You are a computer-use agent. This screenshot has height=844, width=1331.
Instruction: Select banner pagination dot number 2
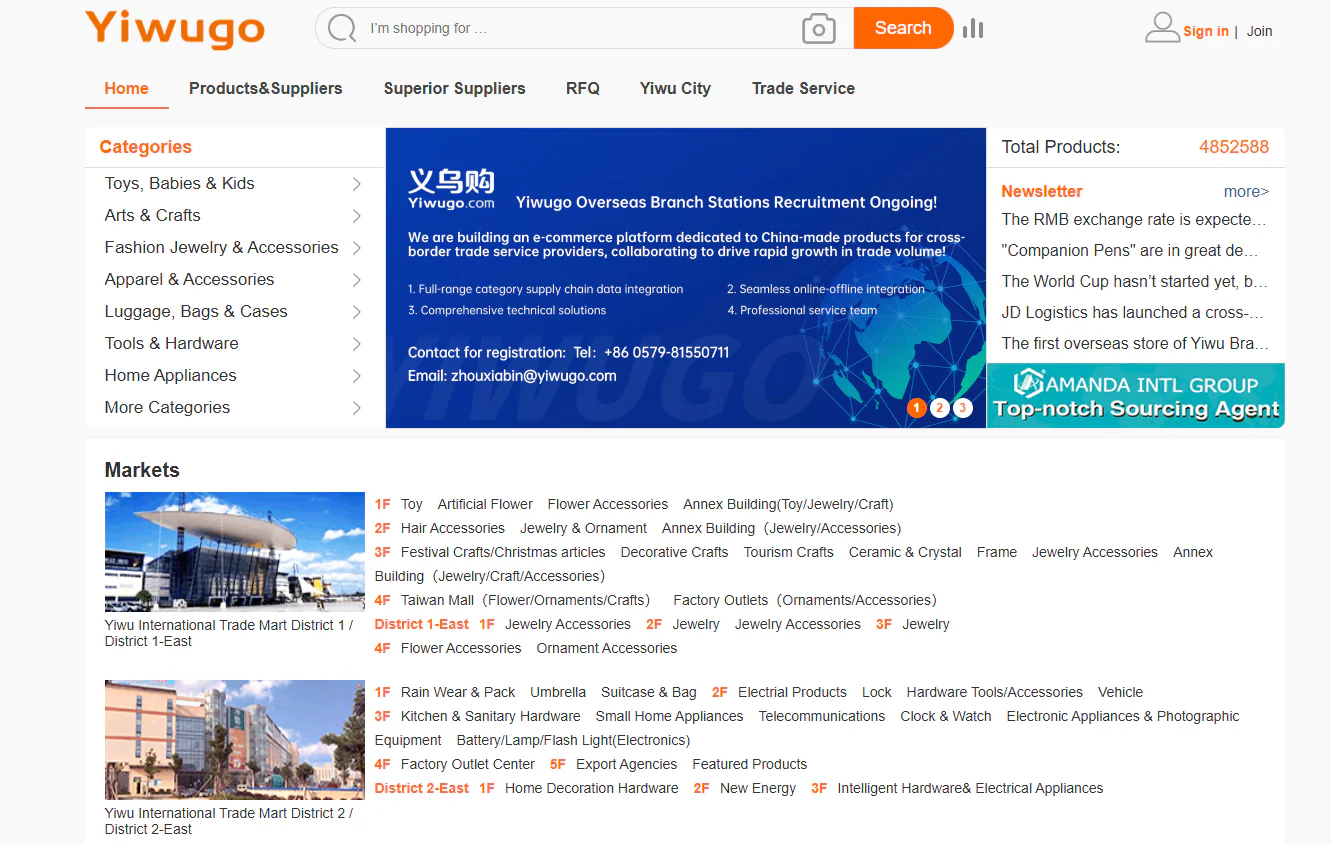point(939,408)
